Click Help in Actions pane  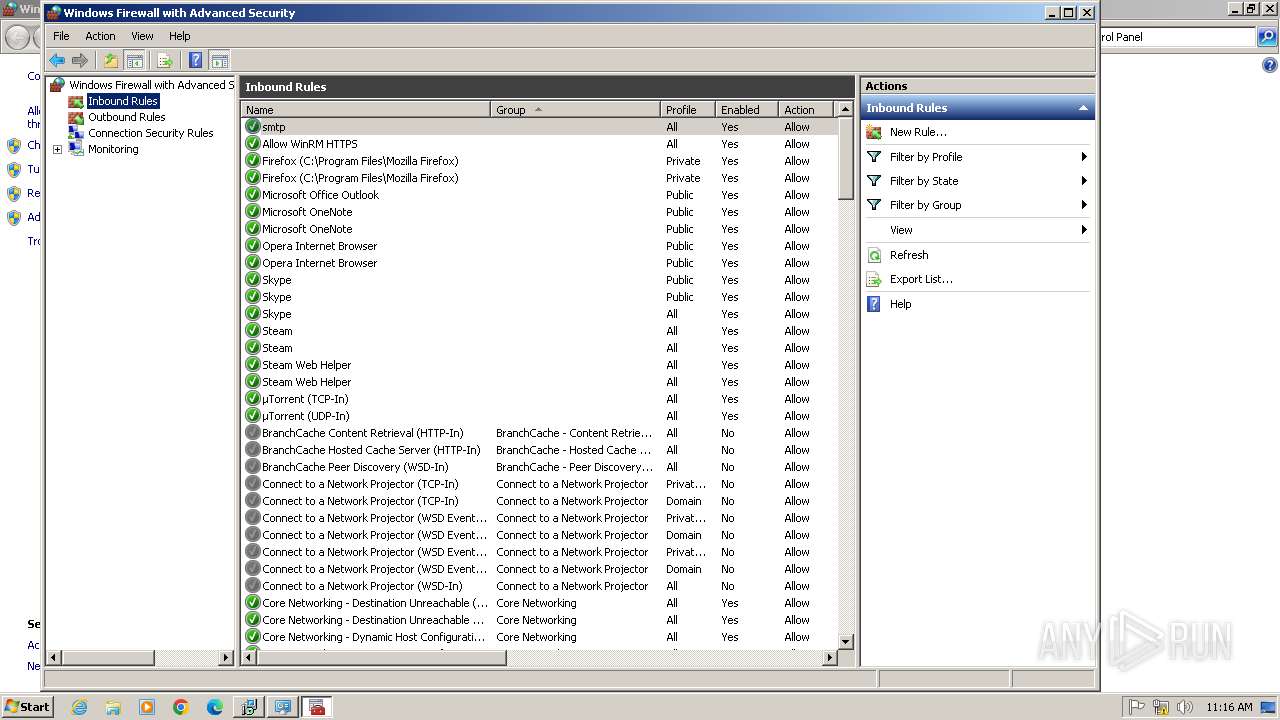[x=900, y=304]
